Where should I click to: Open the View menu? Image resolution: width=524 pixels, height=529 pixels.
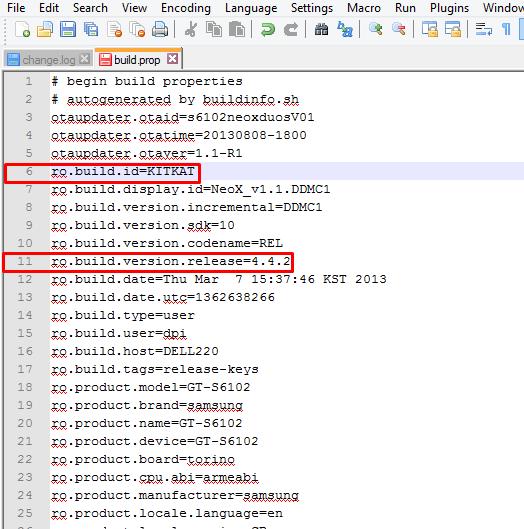coord(134,7)
